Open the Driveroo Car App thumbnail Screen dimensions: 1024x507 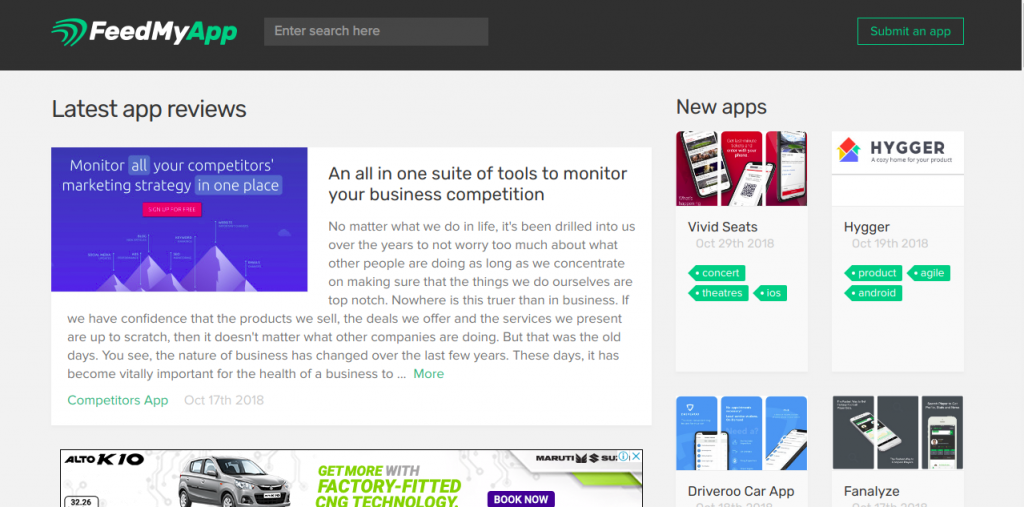(x=741, y=433)
